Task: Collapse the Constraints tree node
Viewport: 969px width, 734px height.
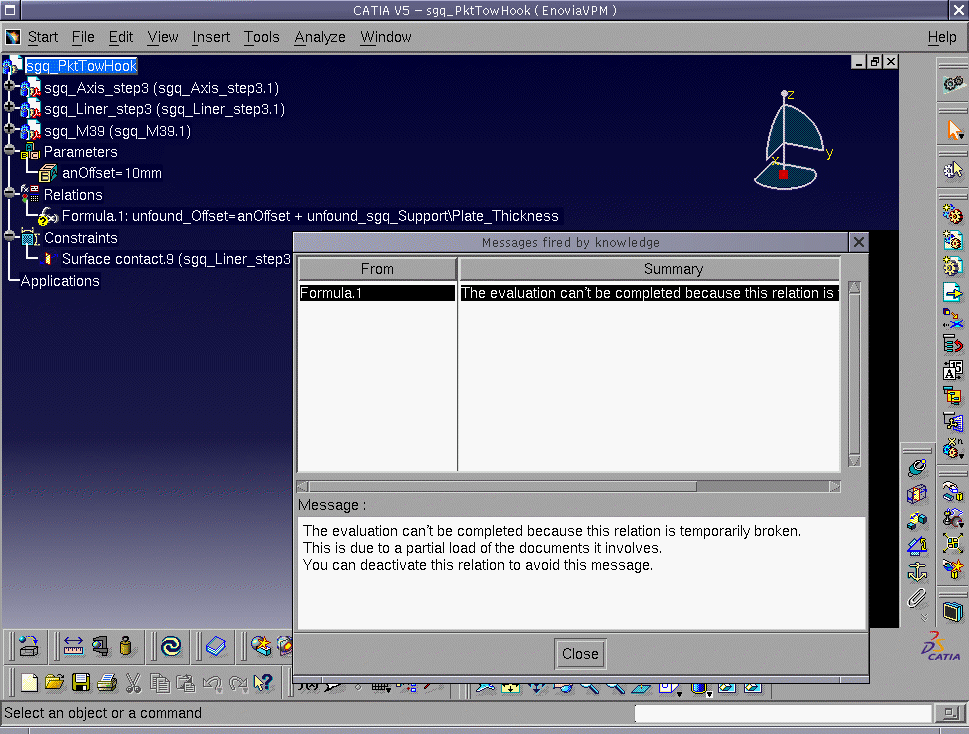Action: pos(9,237)
